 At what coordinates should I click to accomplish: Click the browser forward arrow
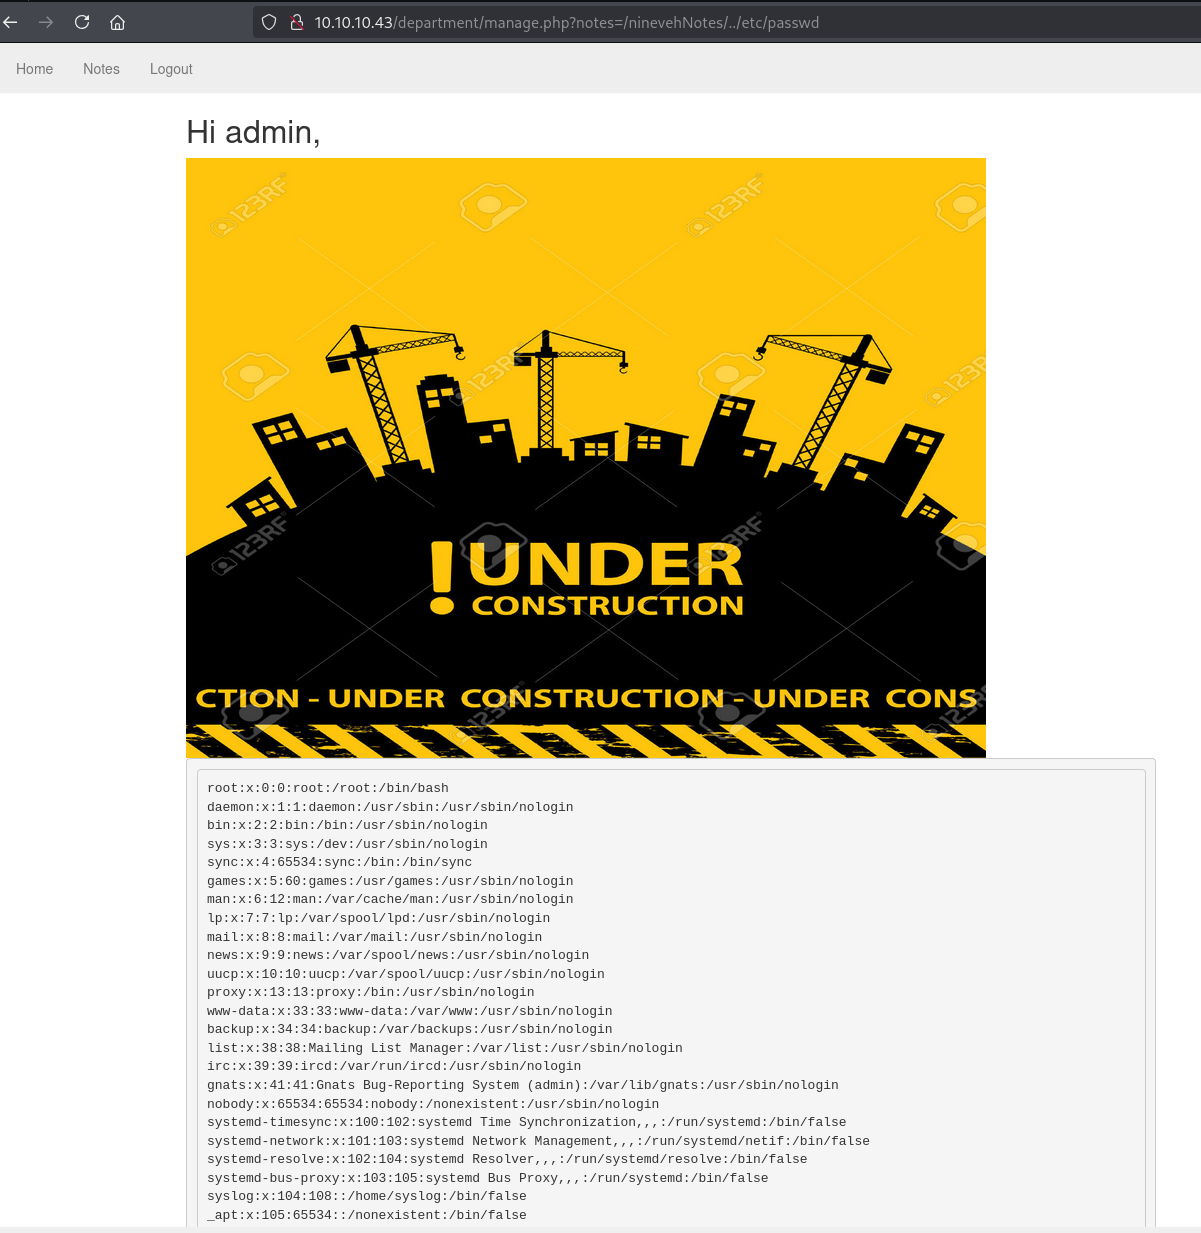(46, 22)
